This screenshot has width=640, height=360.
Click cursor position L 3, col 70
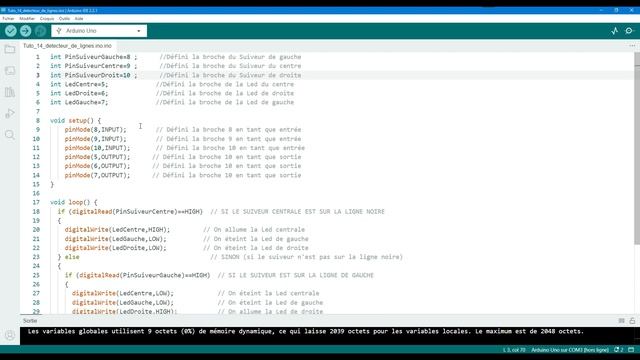tap(514, 350)
